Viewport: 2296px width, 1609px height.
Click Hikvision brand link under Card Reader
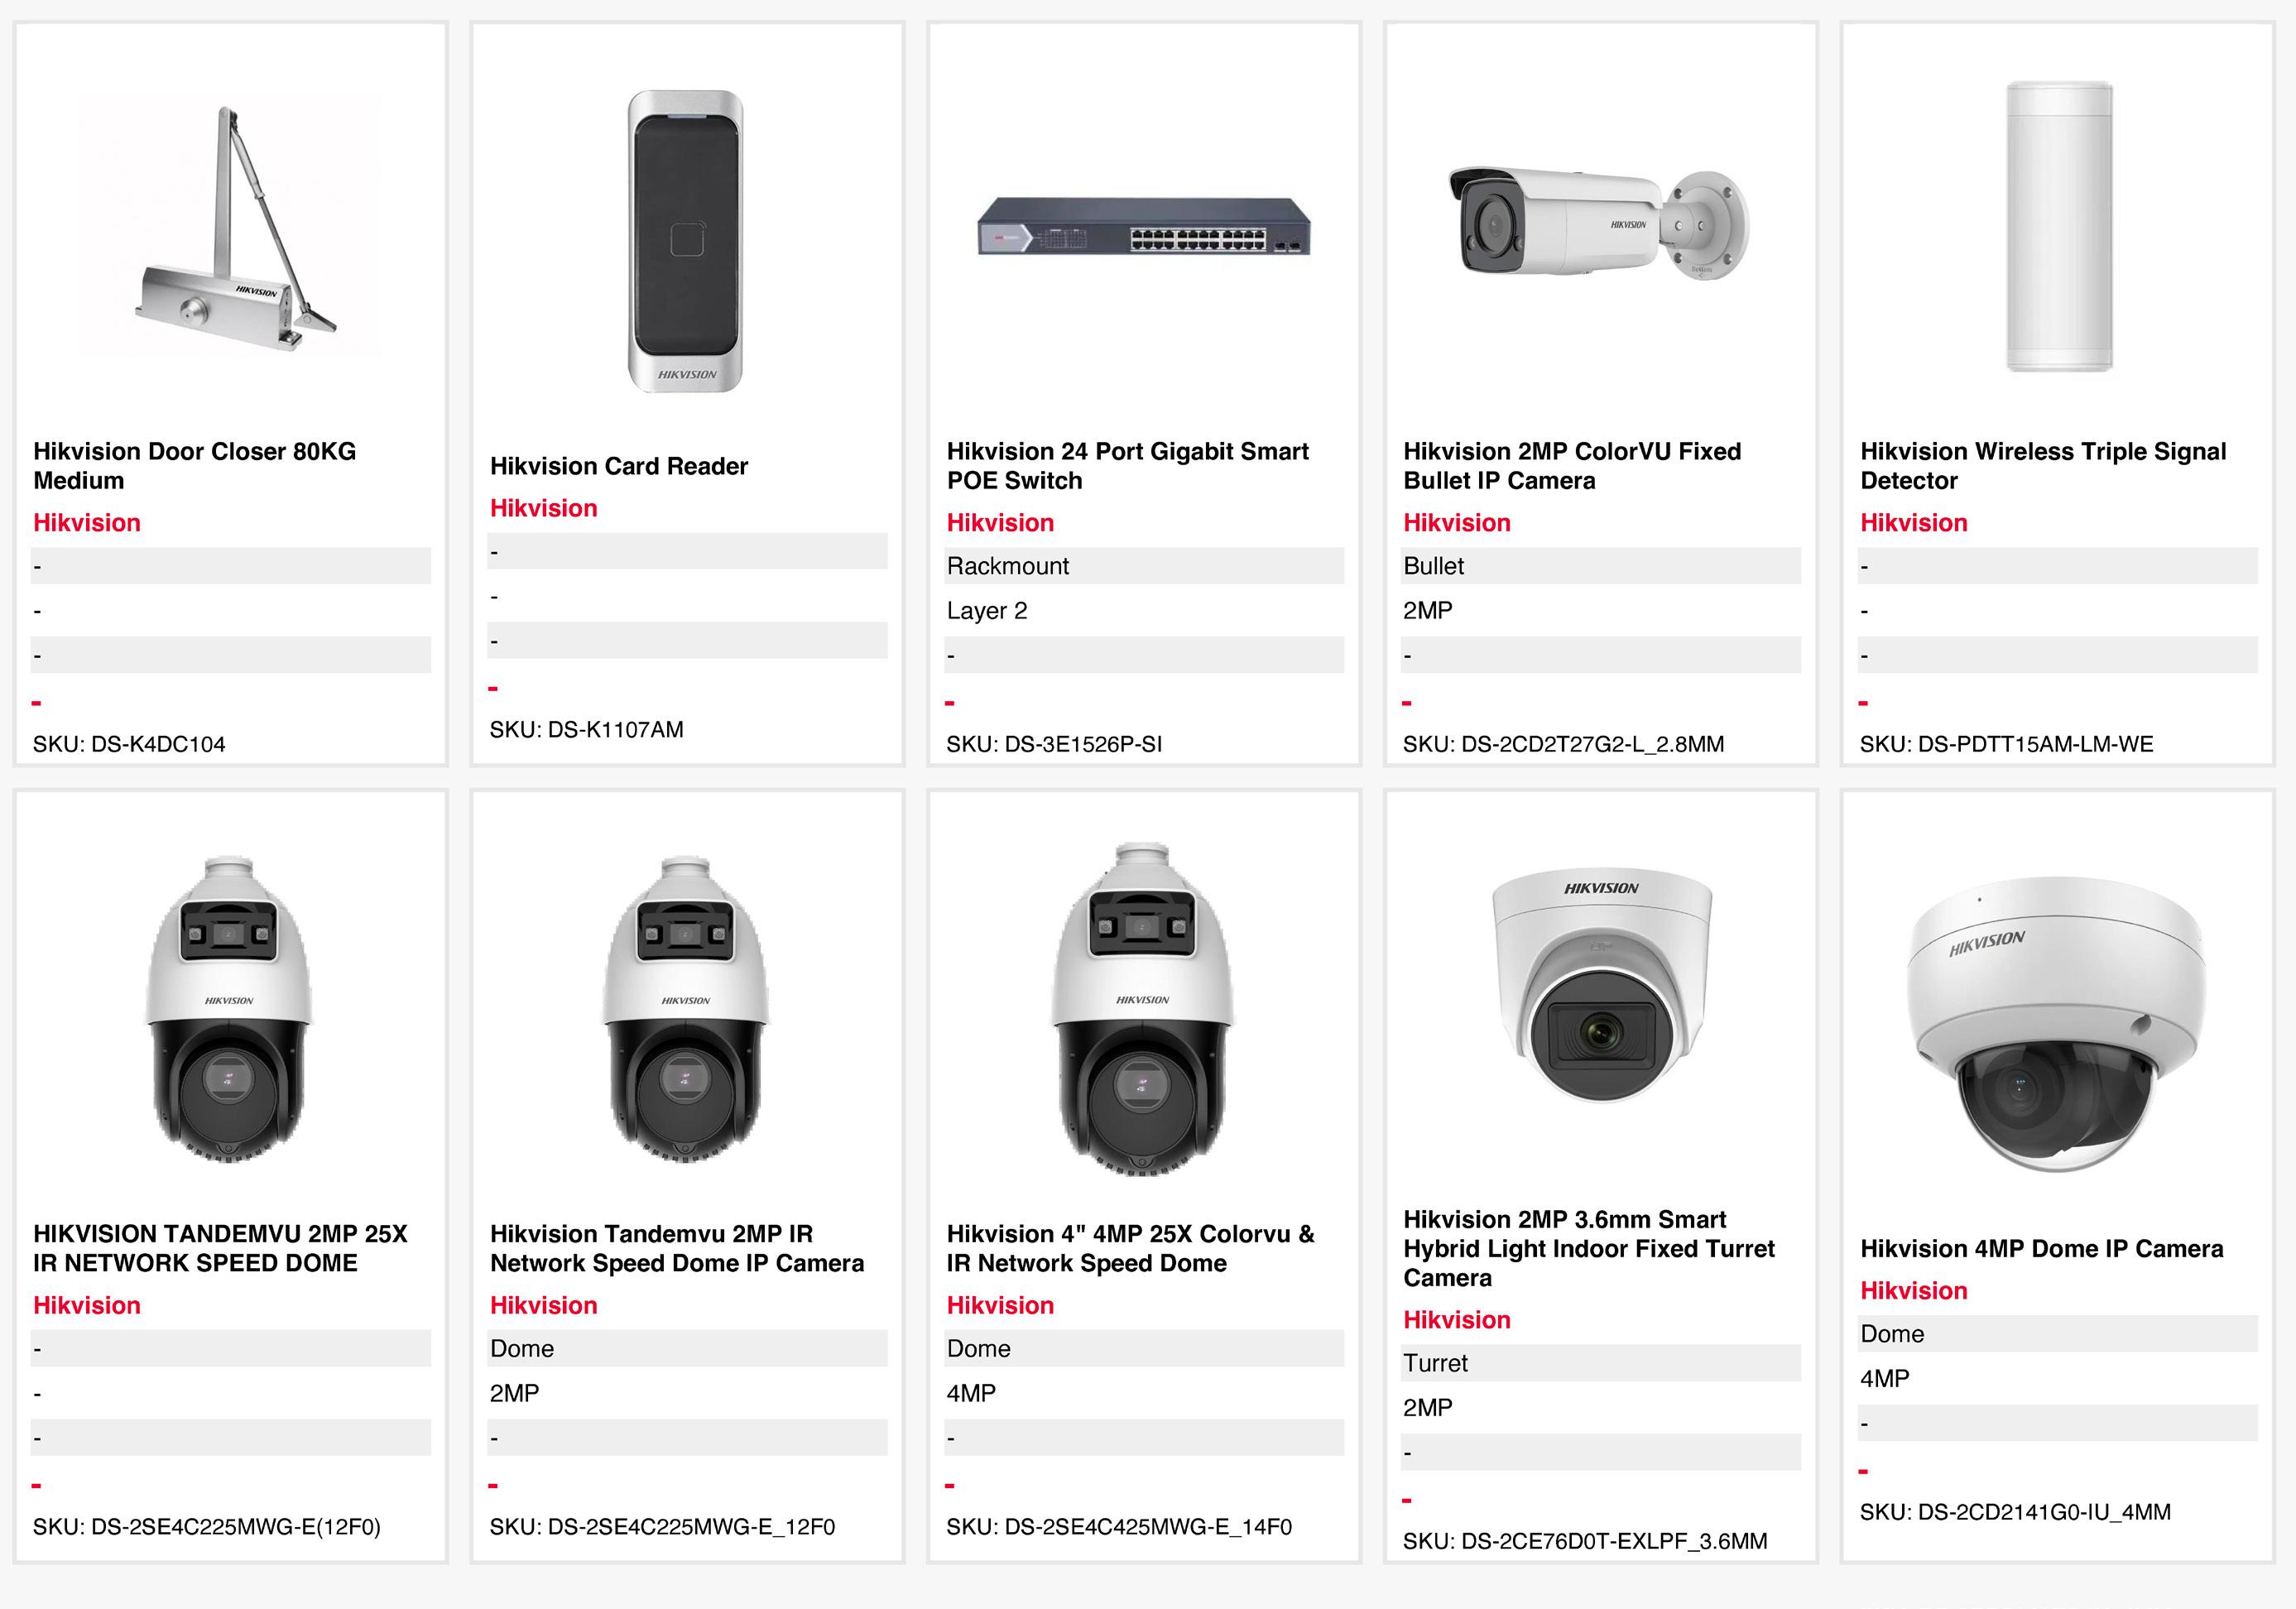click(x=543, y=508)
